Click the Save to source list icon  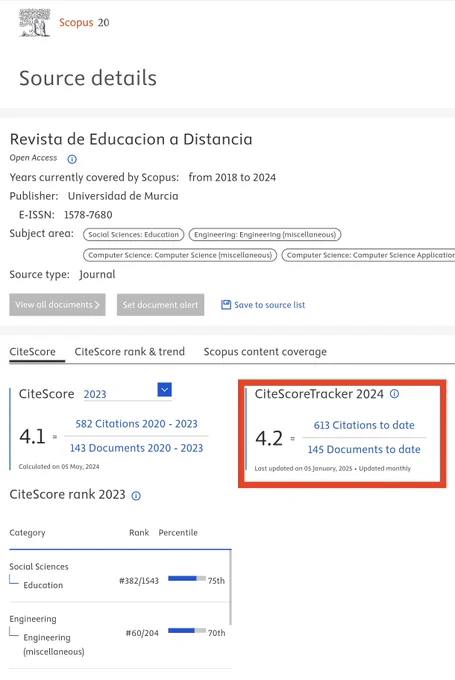pos(226,305)
